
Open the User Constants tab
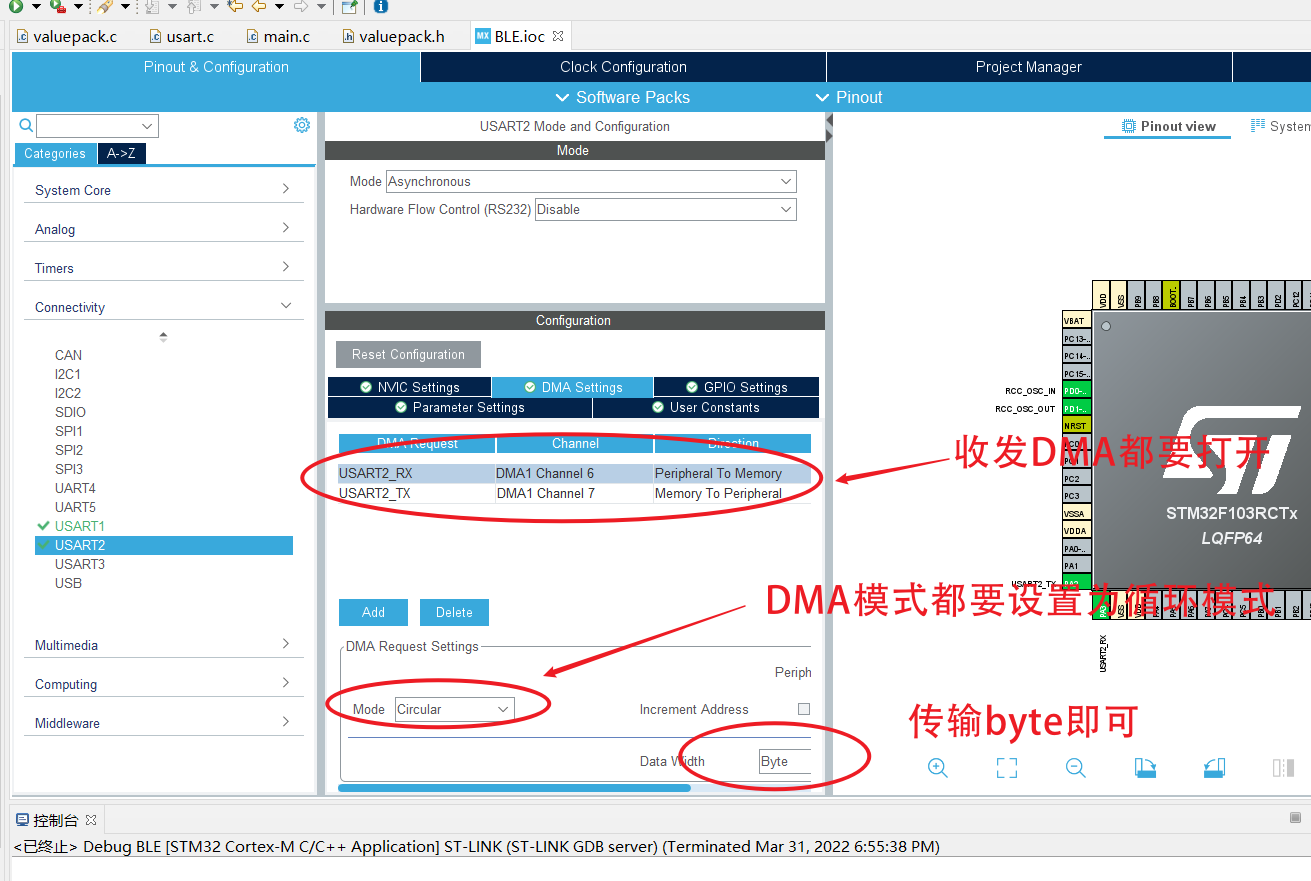706,407
